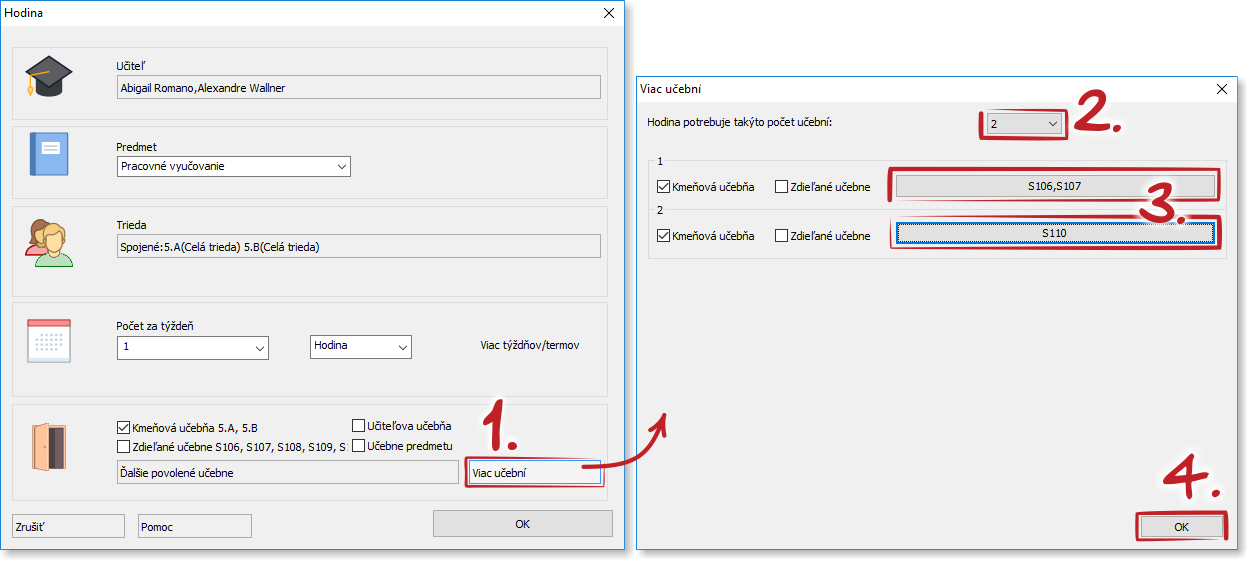Click the S106,S107 classroom selection button
Image resolution: width=1248 pixels, height=561 pixels.
click(1055, 186)
